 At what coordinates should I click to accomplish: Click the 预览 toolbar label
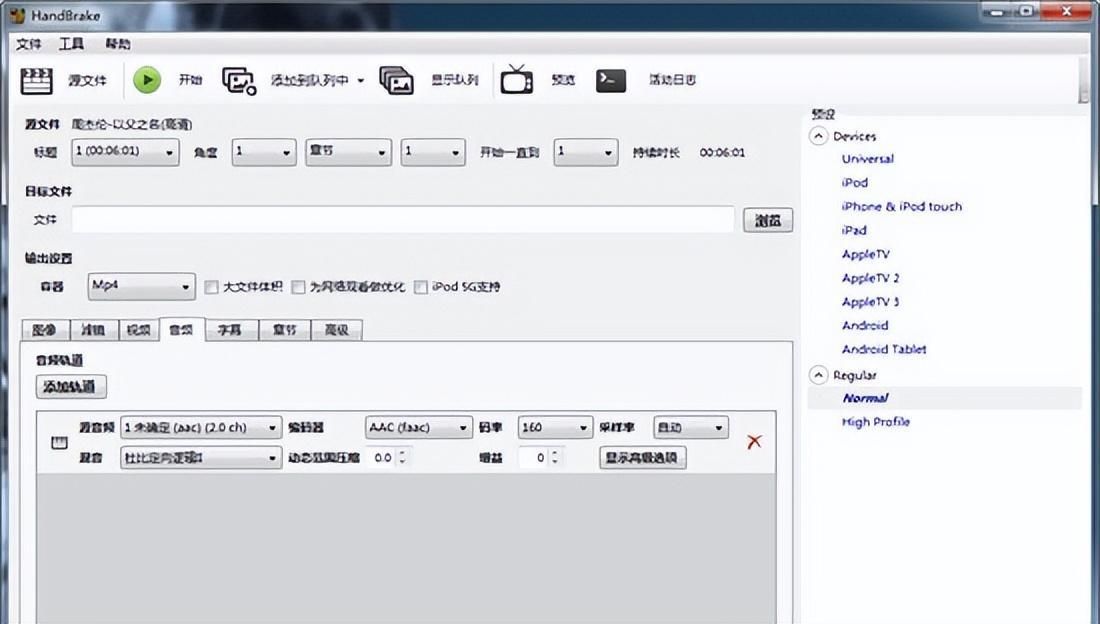point(563,80)
